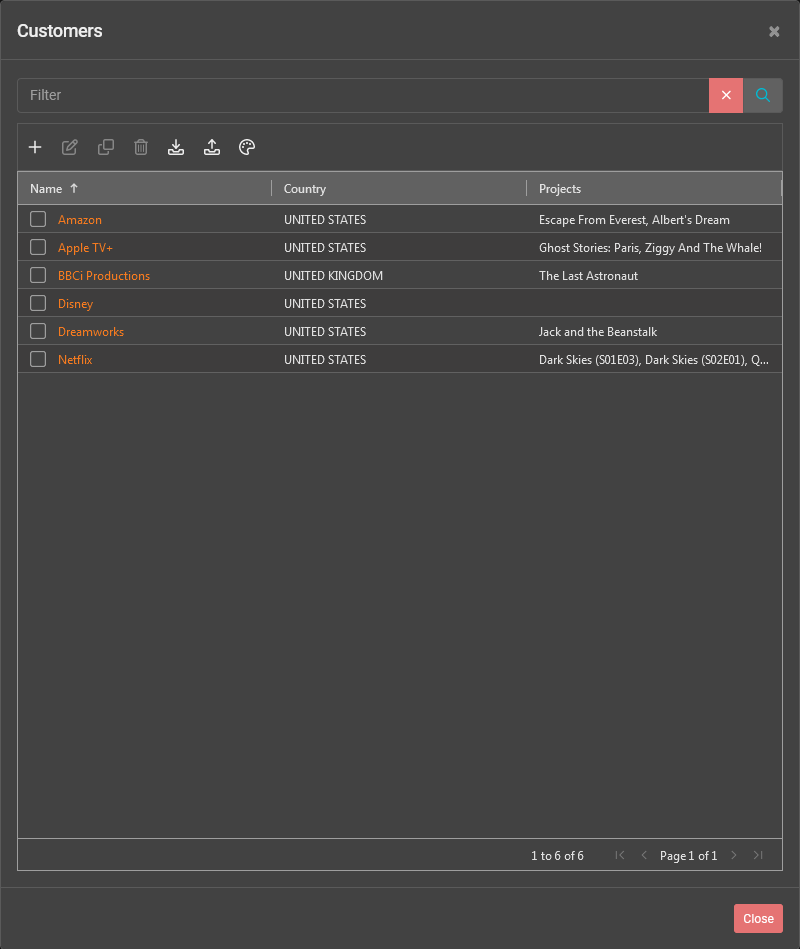Image resolution: width=800 pixels, height=949 pixels.
Task: Click the Add new customer plus icon
Action: tap(35, 147)
